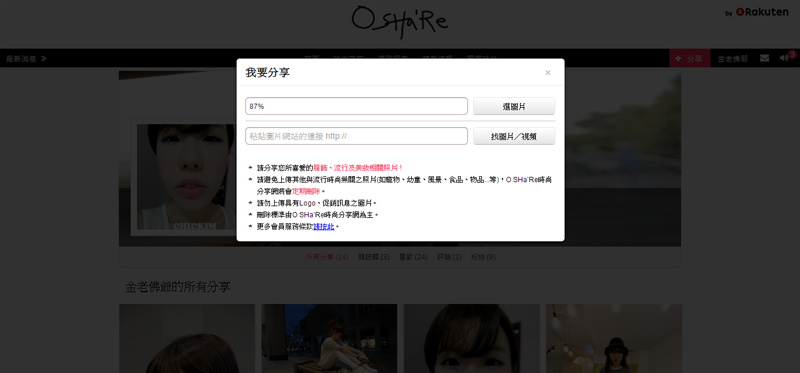800x373 pixels.
Task: Open messages via the envelope icon
Action: [764, 58]
